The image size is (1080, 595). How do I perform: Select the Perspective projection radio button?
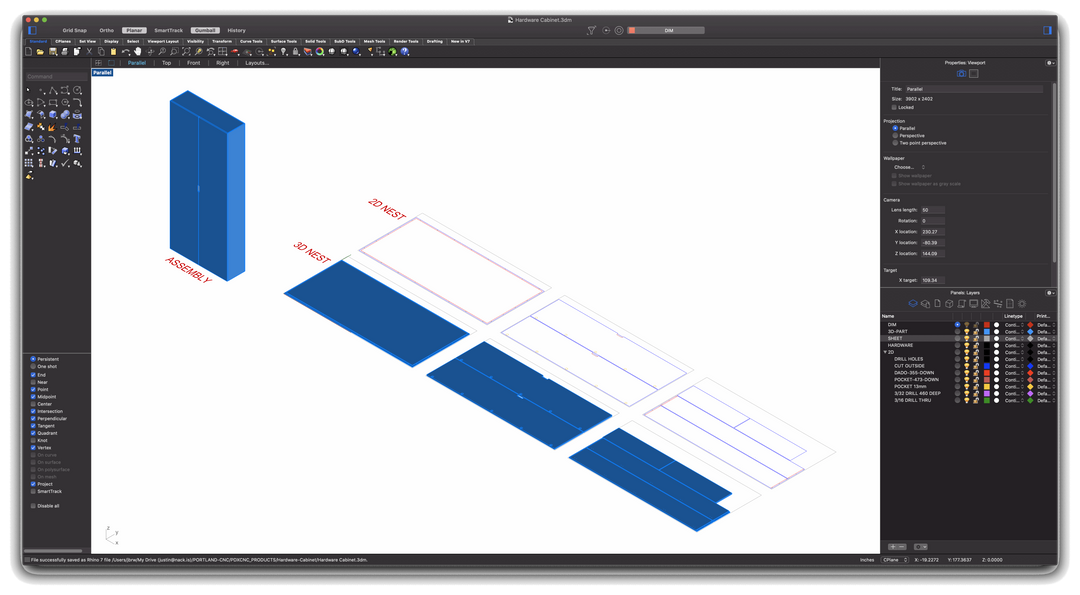click(895, 135)
